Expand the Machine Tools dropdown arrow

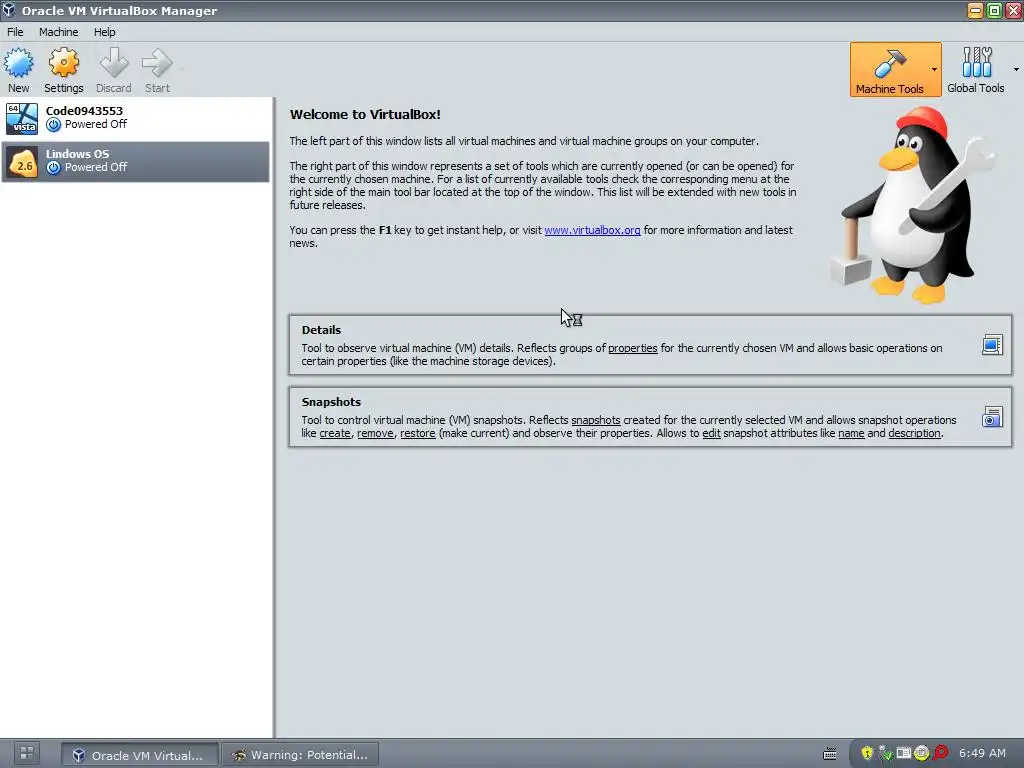click(935, 70)
